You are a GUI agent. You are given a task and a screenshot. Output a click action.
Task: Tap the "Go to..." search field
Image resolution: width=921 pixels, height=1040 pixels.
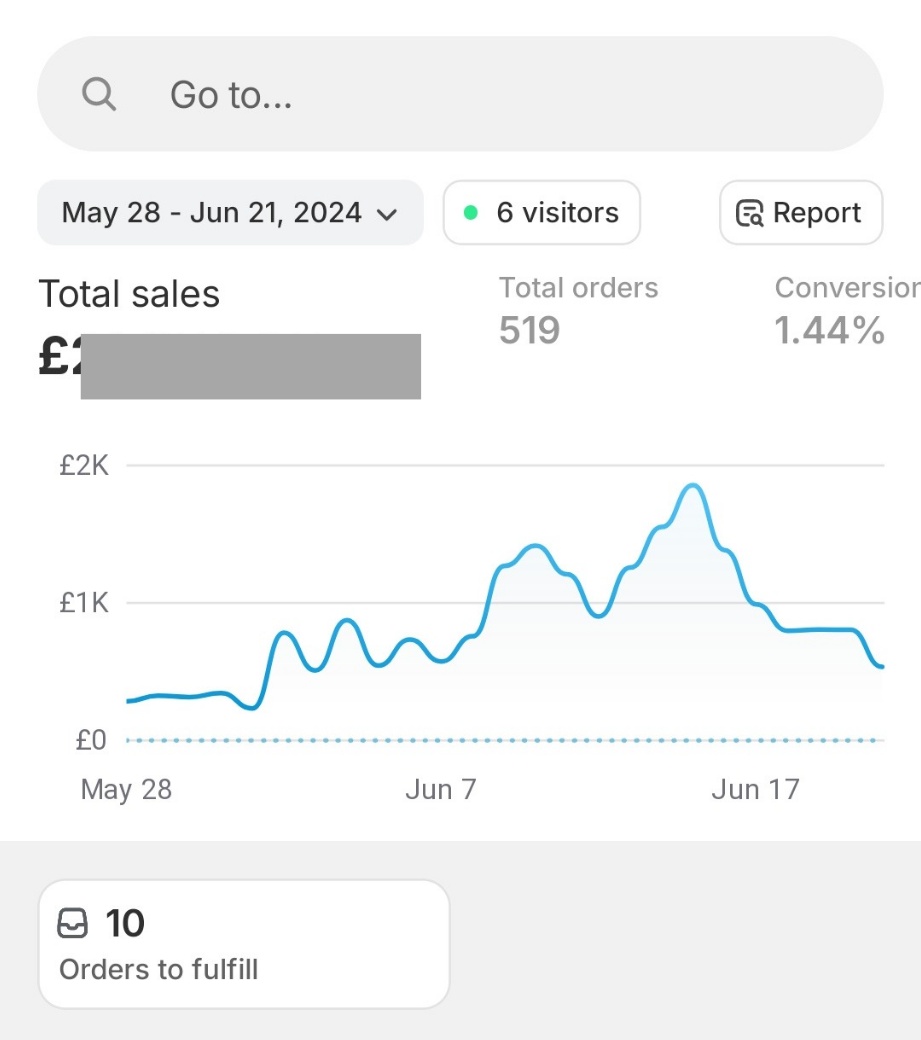(460, 95)
